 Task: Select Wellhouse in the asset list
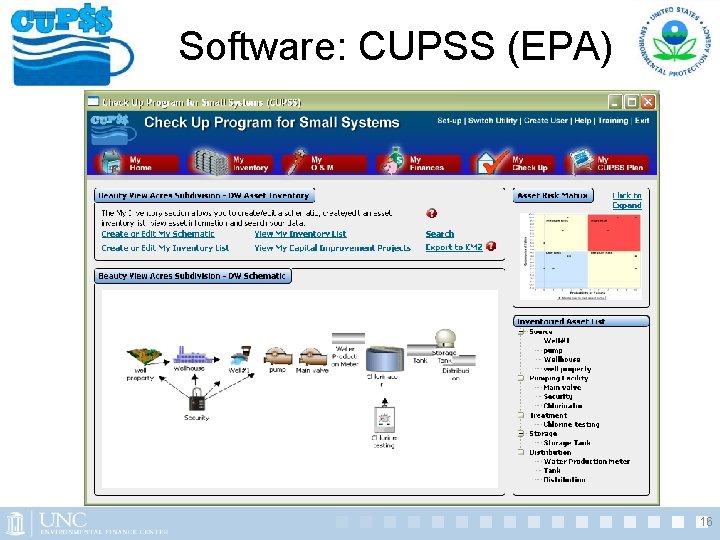pyautogui.click(x=562, y=359)
